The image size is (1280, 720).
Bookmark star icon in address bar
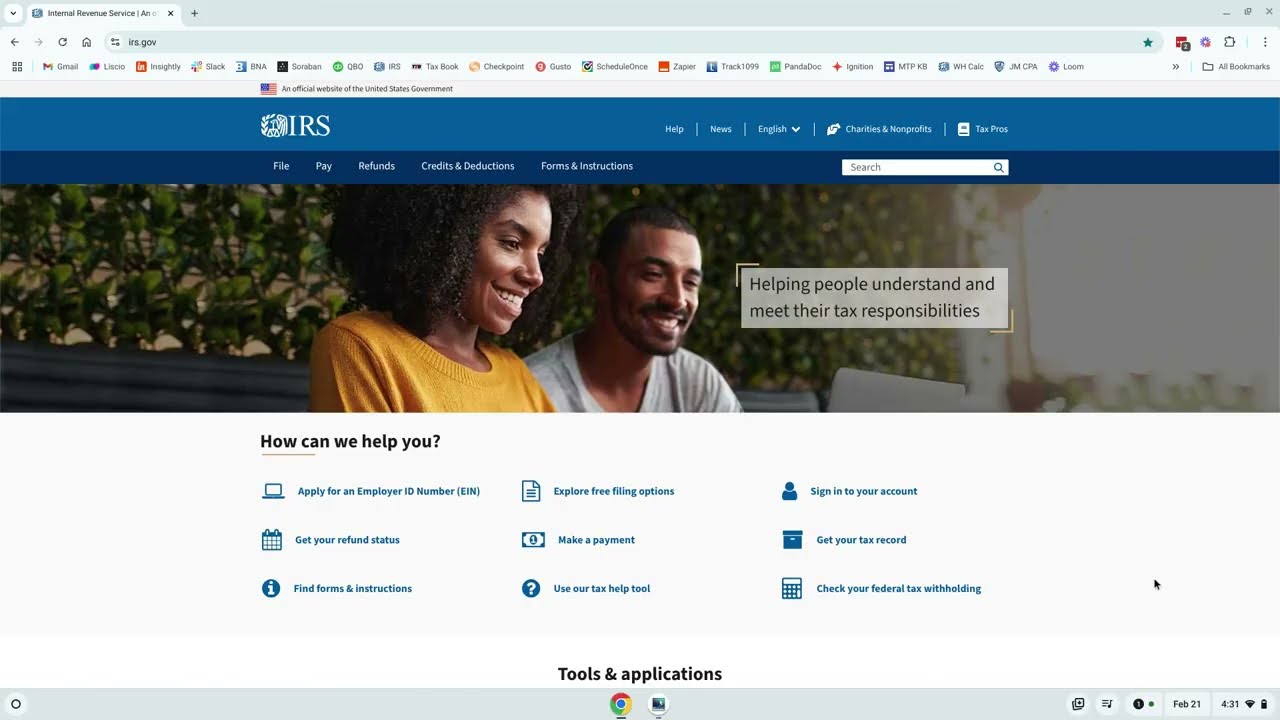pos(1148,42)
